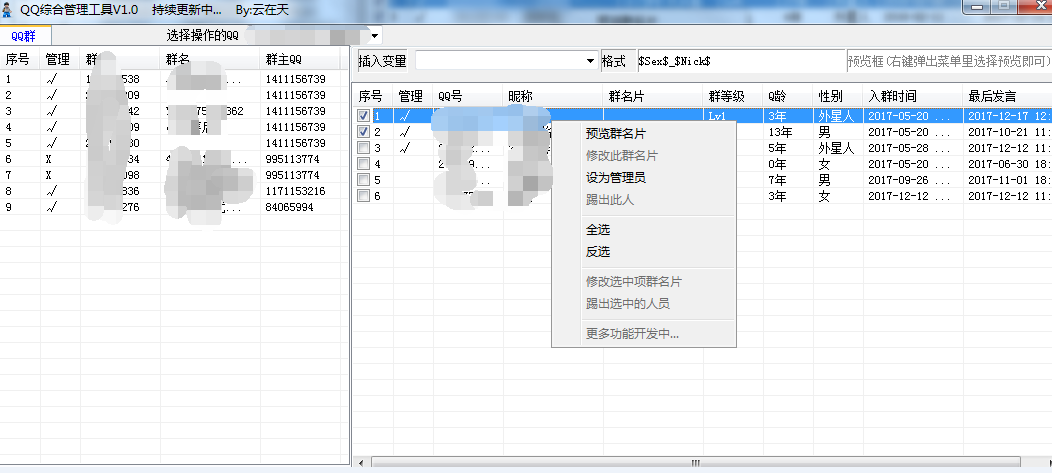
Task: Click 反选 in the context menu
Action: 598,252
